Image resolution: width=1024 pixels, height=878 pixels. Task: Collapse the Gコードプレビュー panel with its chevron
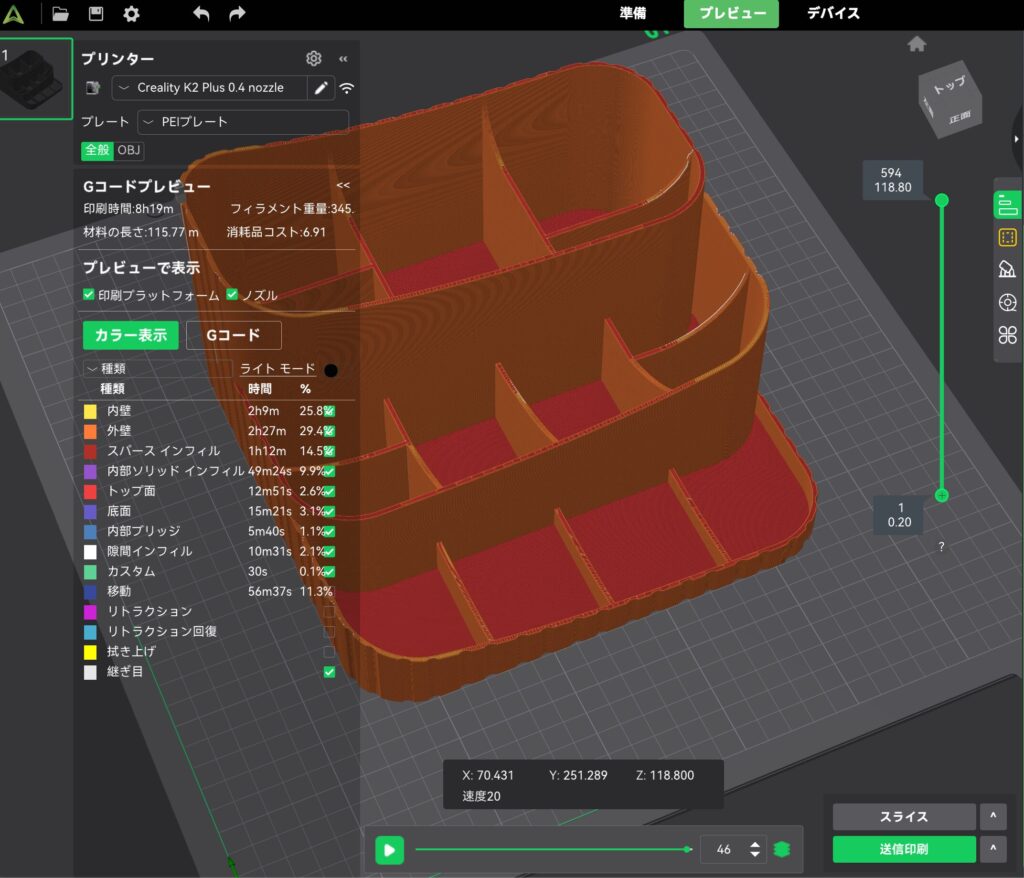tap(343, 186)
